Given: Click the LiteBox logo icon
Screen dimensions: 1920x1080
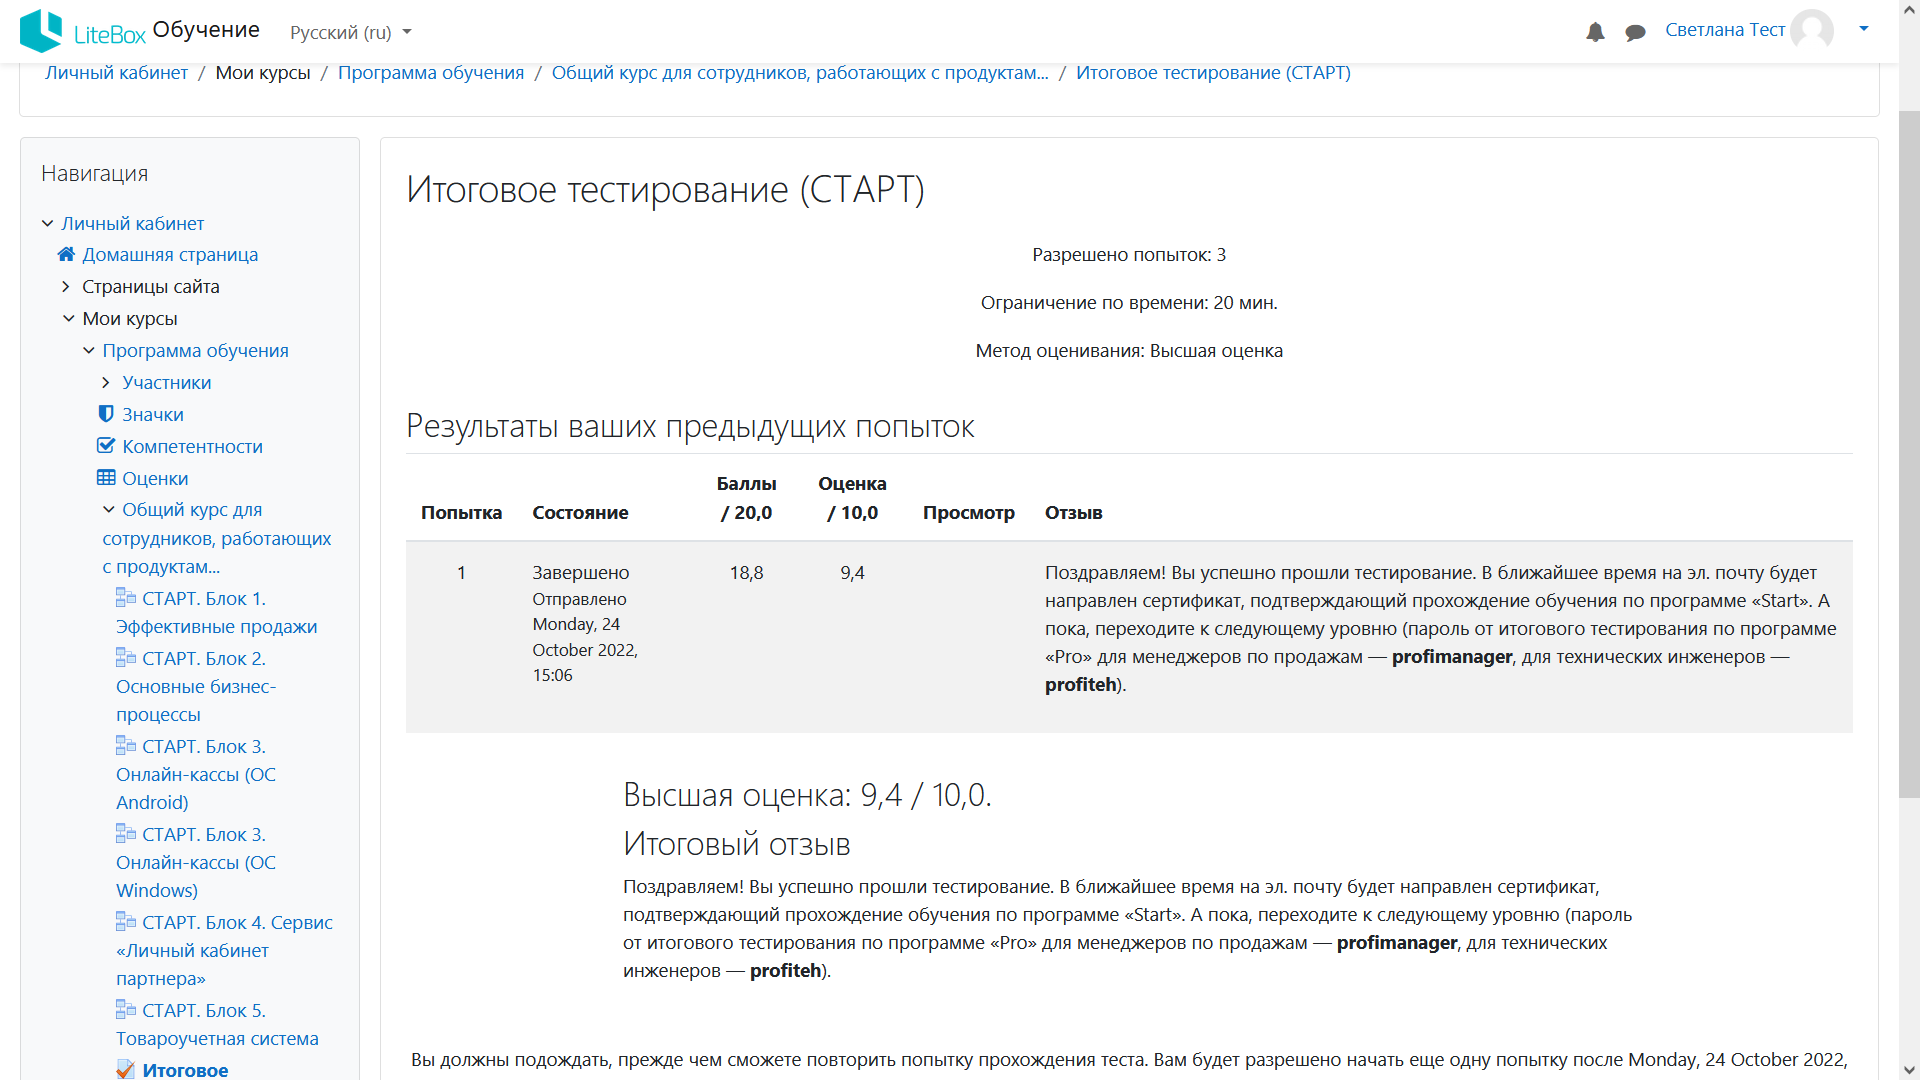Looking at the screenshot, I should point(41,31).
